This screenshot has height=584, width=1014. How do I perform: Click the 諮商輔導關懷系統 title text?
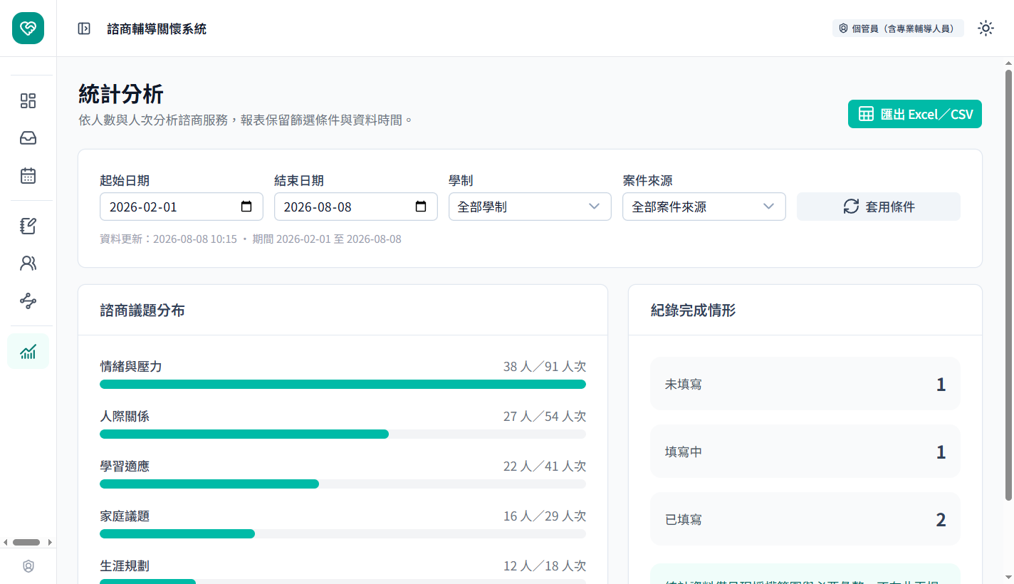coord(156,29)
